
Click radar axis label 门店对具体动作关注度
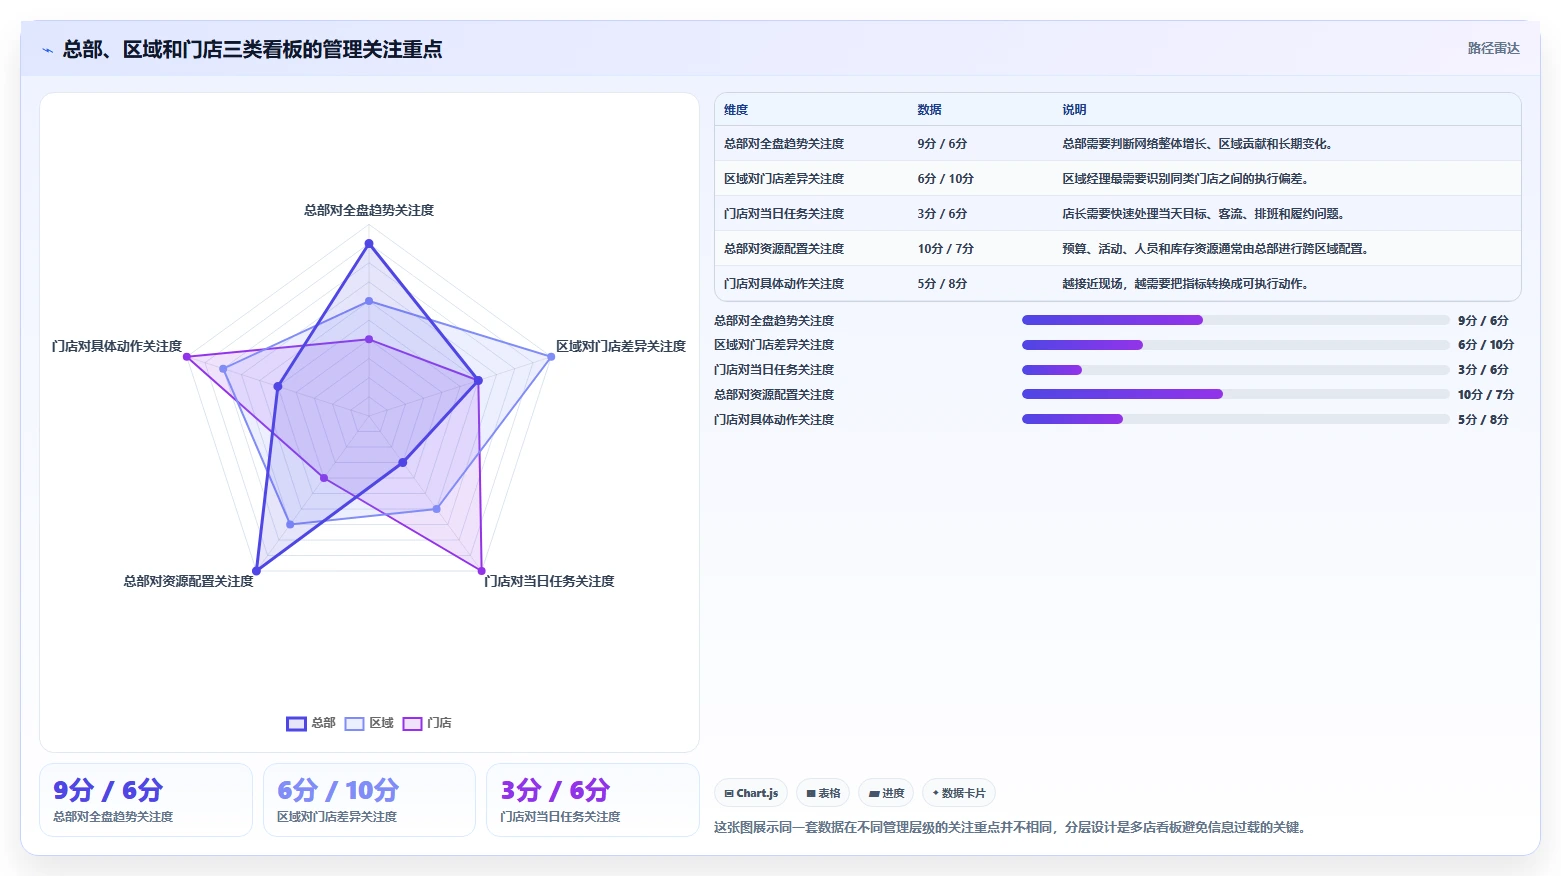(117, 346)
